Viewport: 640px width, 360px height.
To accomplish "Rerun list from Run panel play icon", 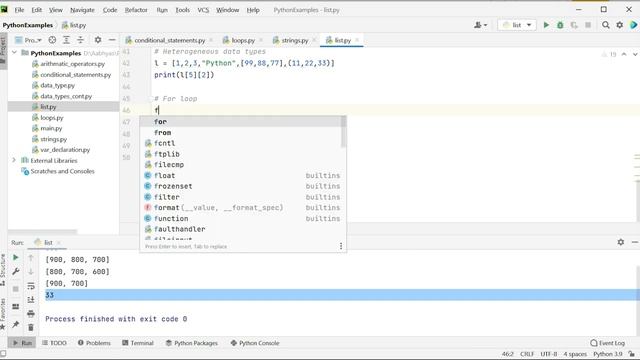I will pyautogui.click(x=16, y=258).
